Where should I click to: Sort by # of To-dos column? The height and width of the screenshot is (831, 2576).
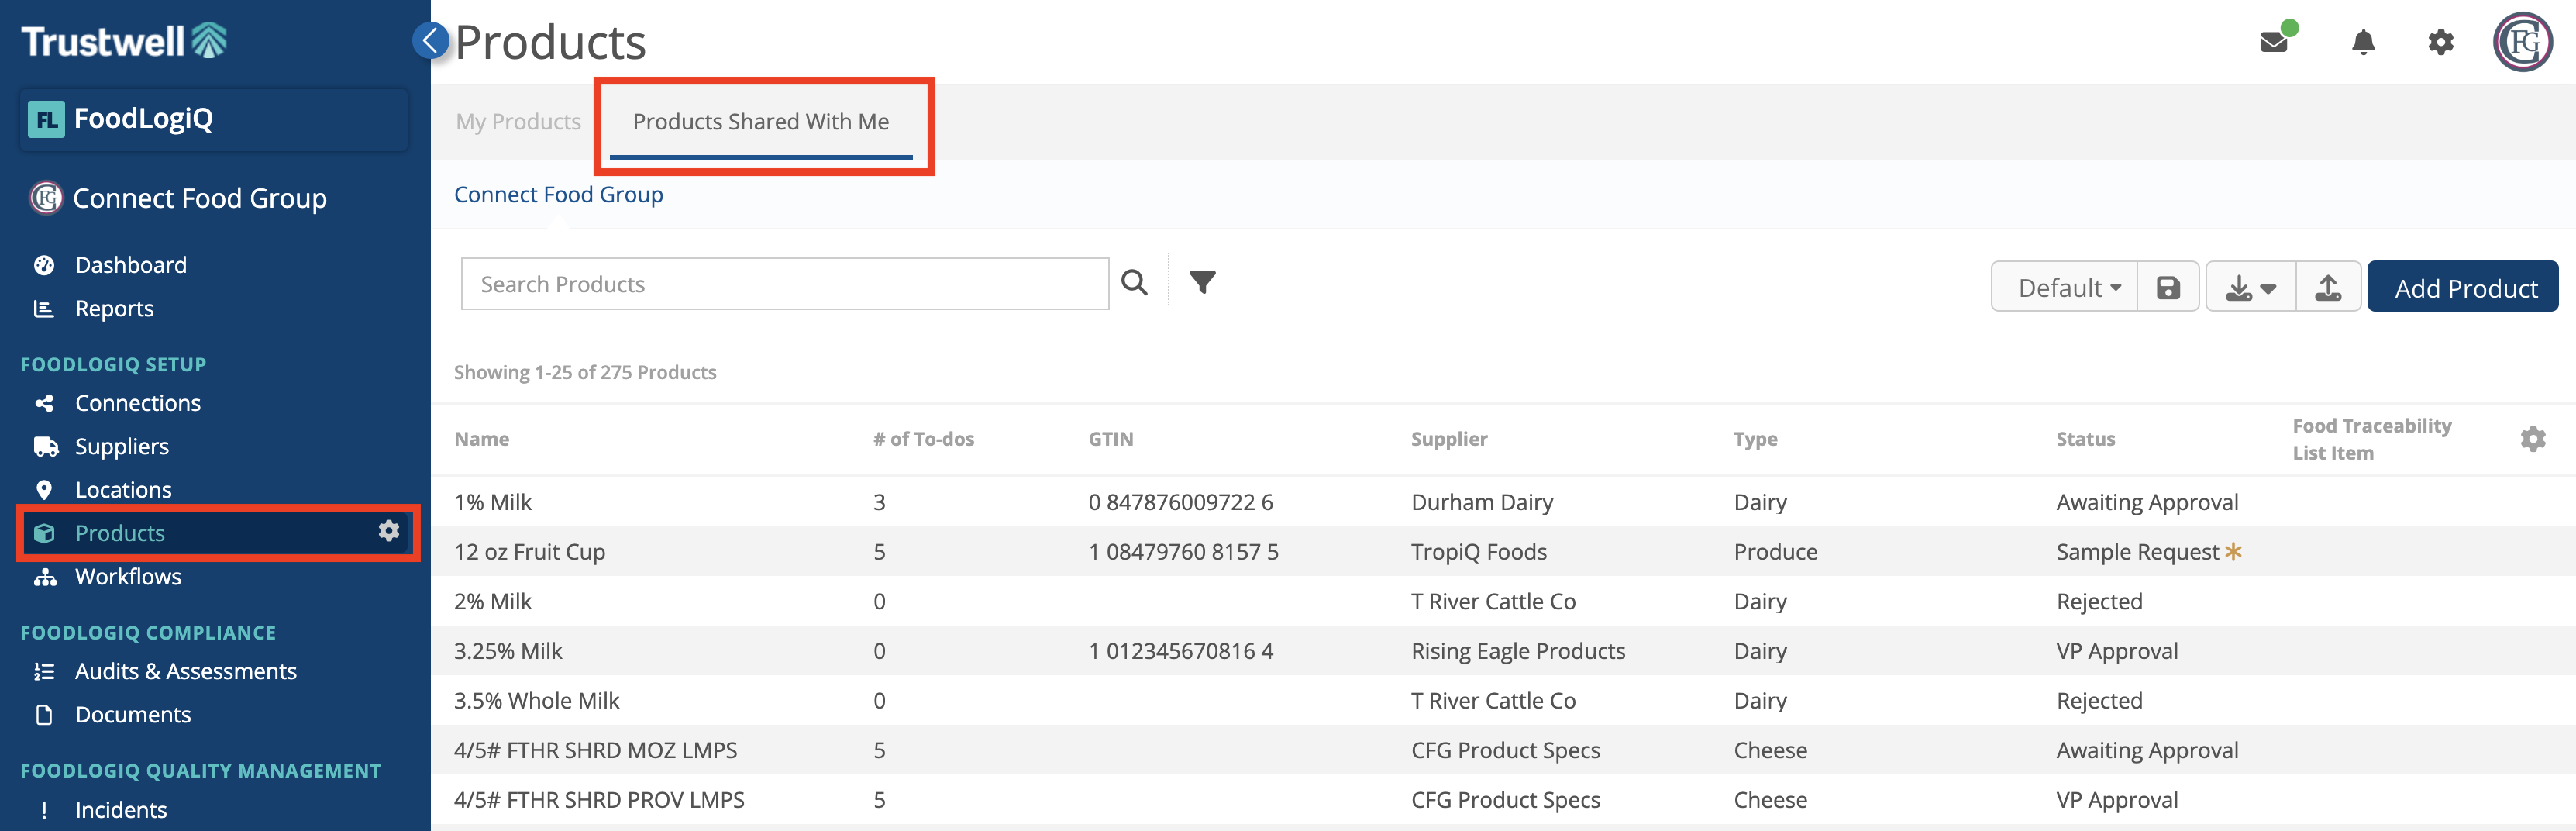[x=923, y=439]
